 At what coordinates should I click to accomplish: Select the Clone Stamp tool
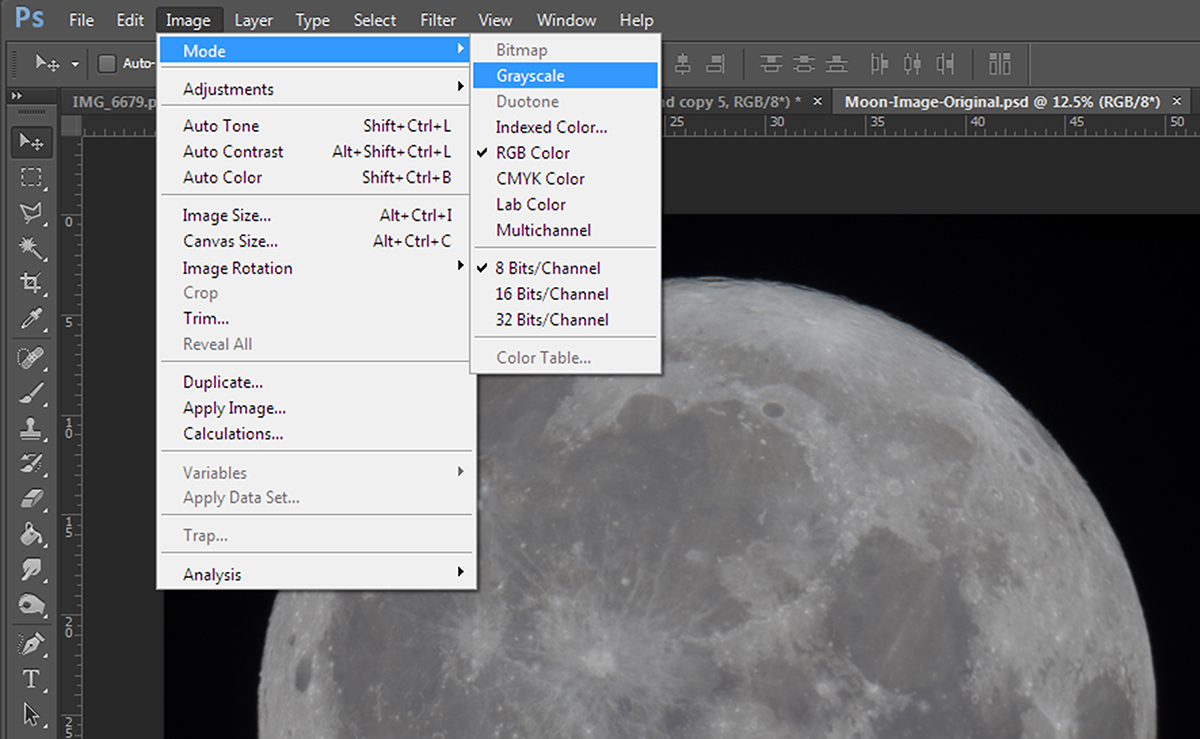click(31, 429)
